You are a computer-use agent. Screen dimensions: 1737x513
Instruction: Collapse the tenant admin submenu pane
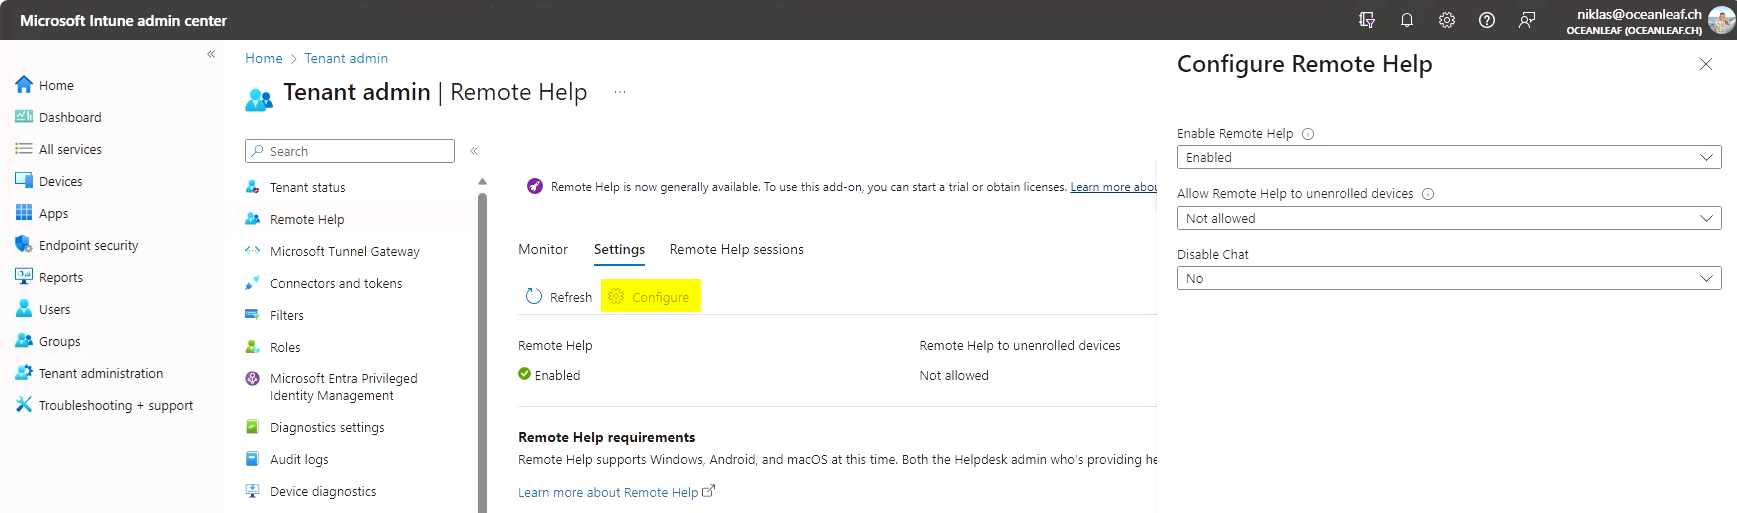click(474, 151)
